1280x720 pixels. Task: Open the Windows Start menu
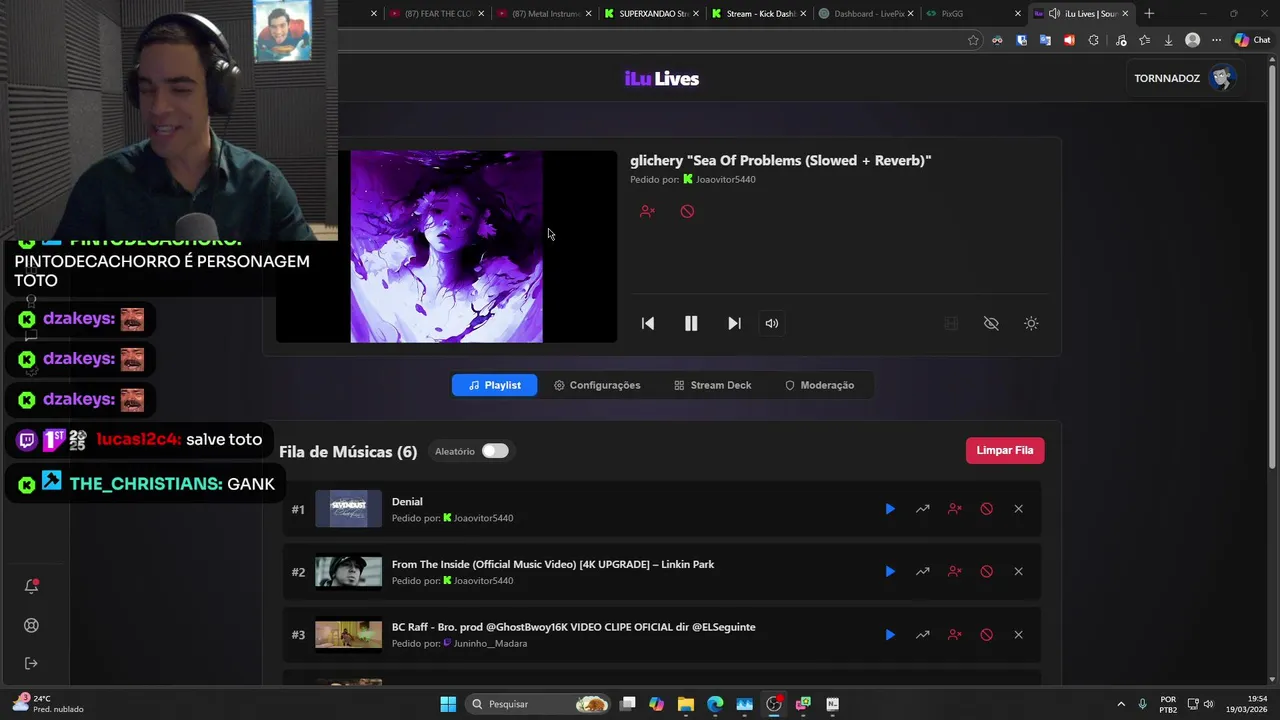tap(448, 704)
